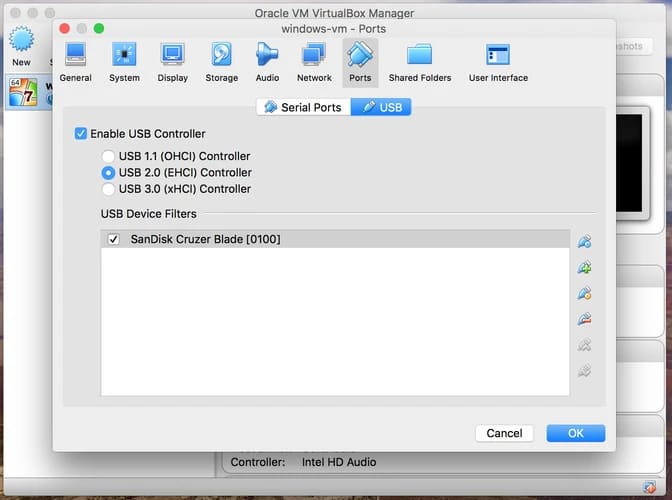
Task: Open User Interface settings section
Action: click(x=498, y=63)
